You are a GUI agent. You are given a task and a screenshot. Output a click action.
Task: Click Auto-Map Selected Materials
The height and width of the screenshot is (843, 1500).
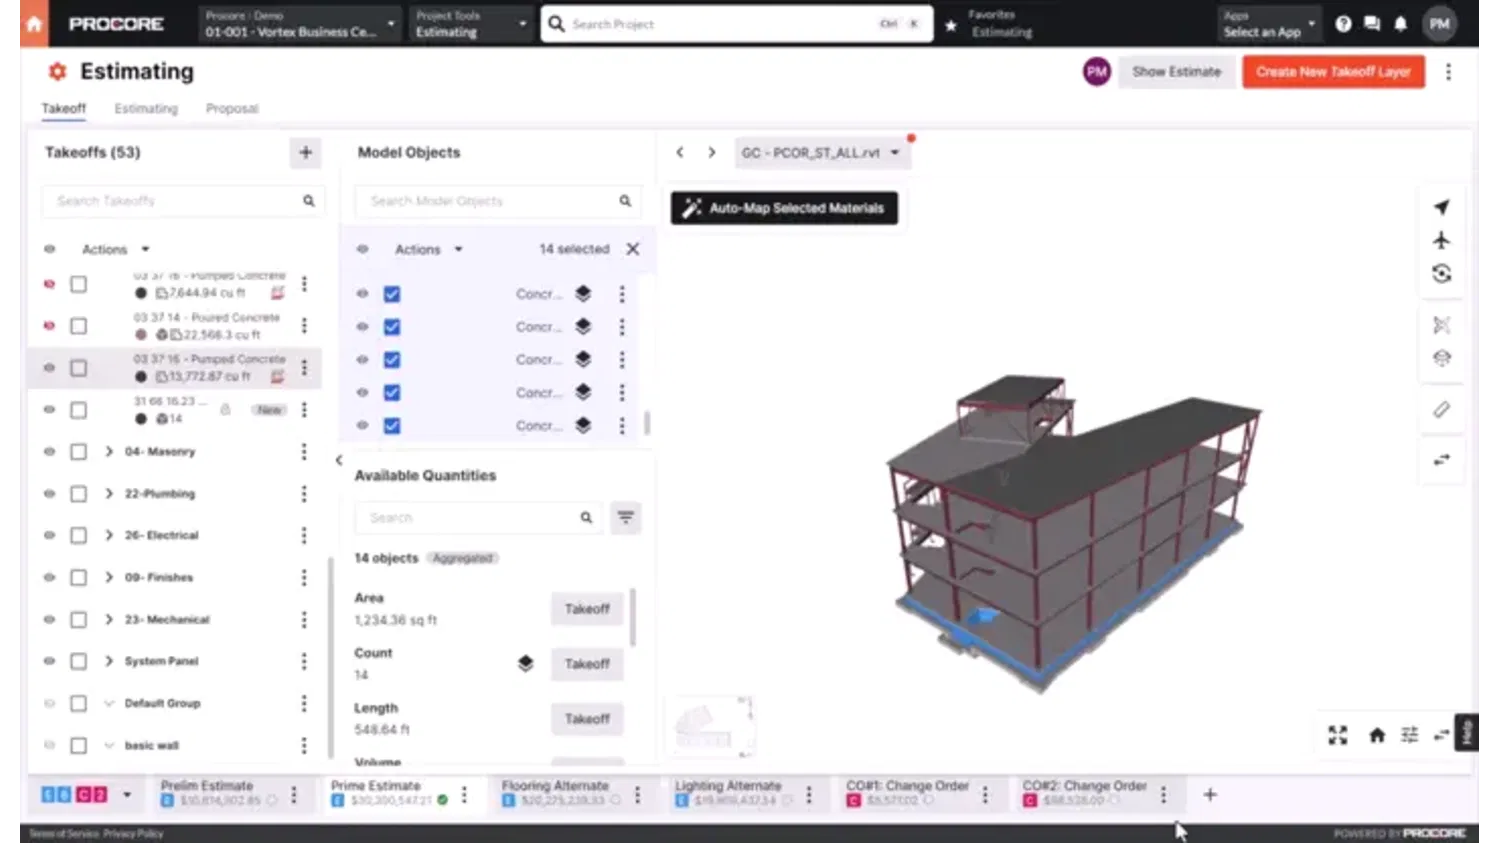tap(784, 208)
